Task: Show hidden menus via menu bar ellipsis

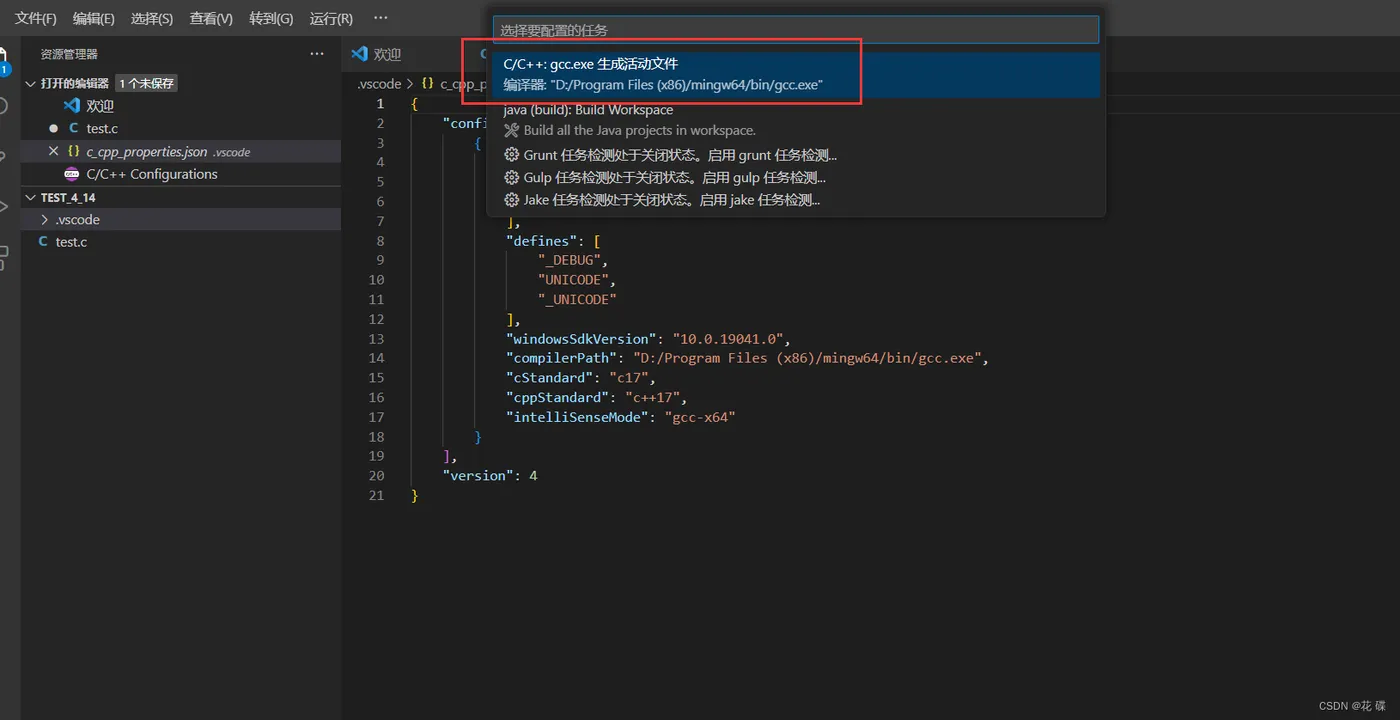Action: tap(380, 18)
